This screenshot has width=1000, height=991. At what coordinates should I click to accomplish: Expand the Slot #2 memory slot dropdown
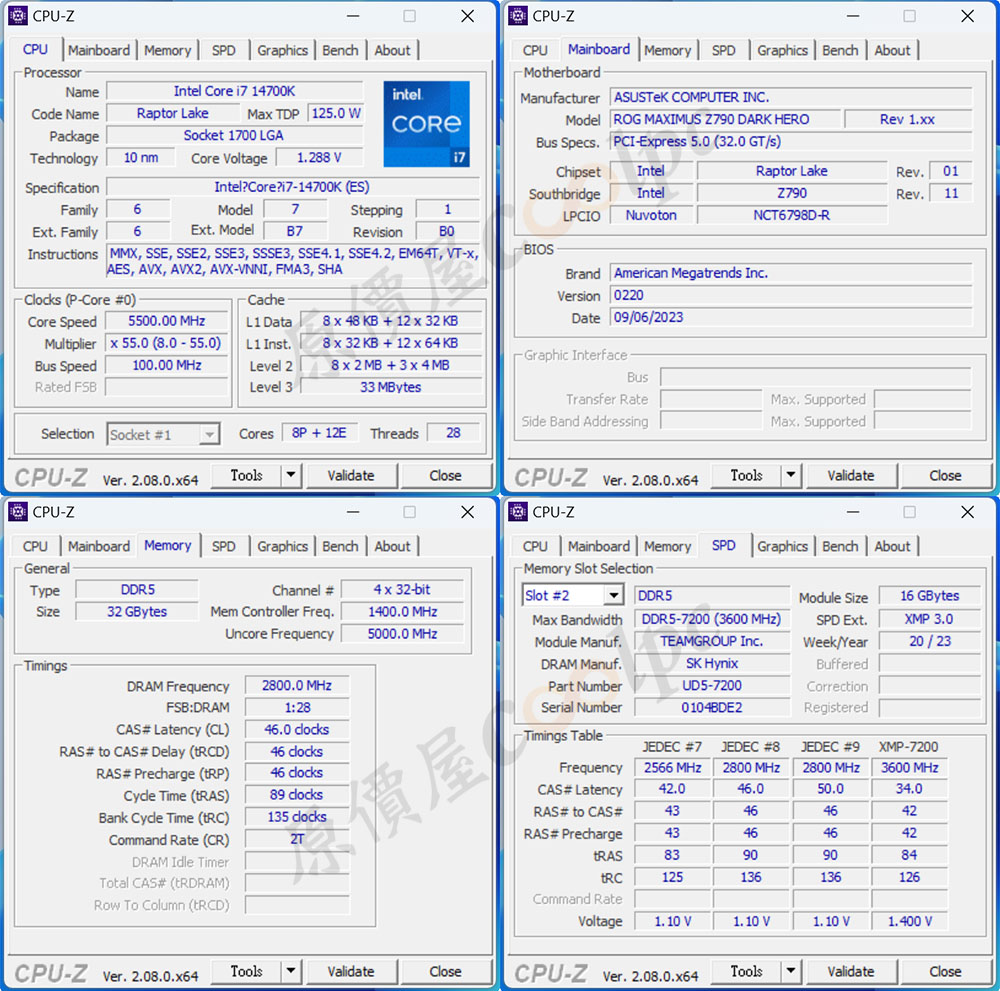tap(613, 596)
